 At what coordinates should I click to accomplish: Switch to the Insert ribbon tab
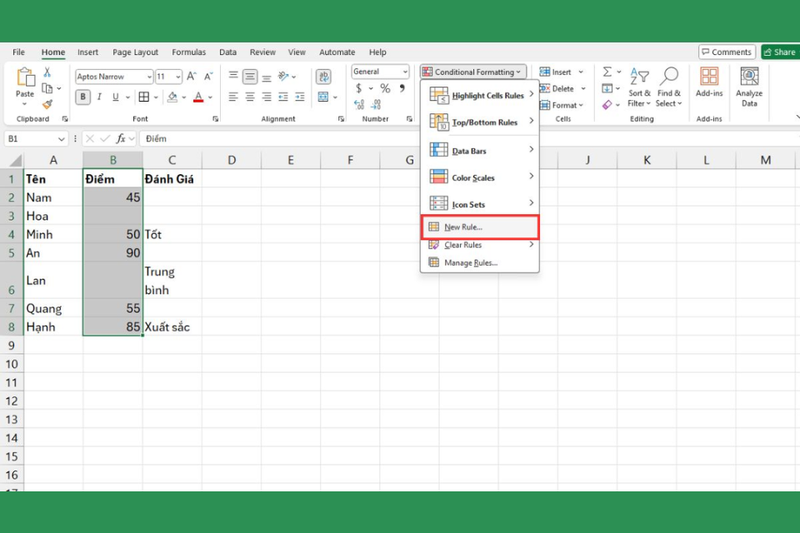tap(88, 52)
